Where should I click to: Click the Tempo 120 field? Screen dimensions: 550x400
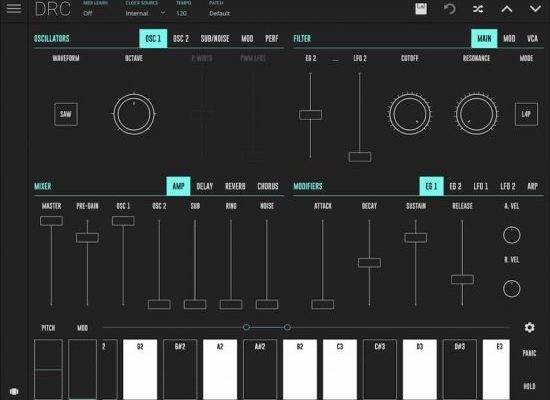coord(181,13)
